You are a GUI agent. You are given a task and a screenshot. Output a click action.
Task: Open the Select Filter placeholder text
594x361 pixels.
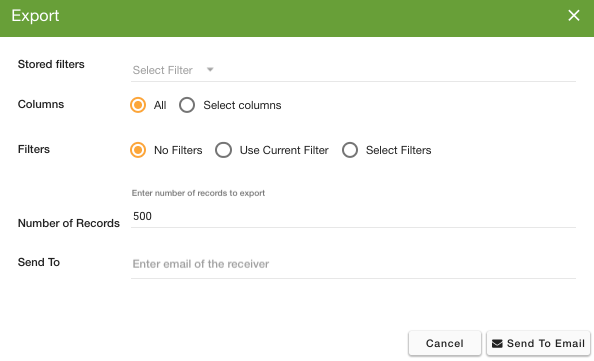(x=163, y=70)
